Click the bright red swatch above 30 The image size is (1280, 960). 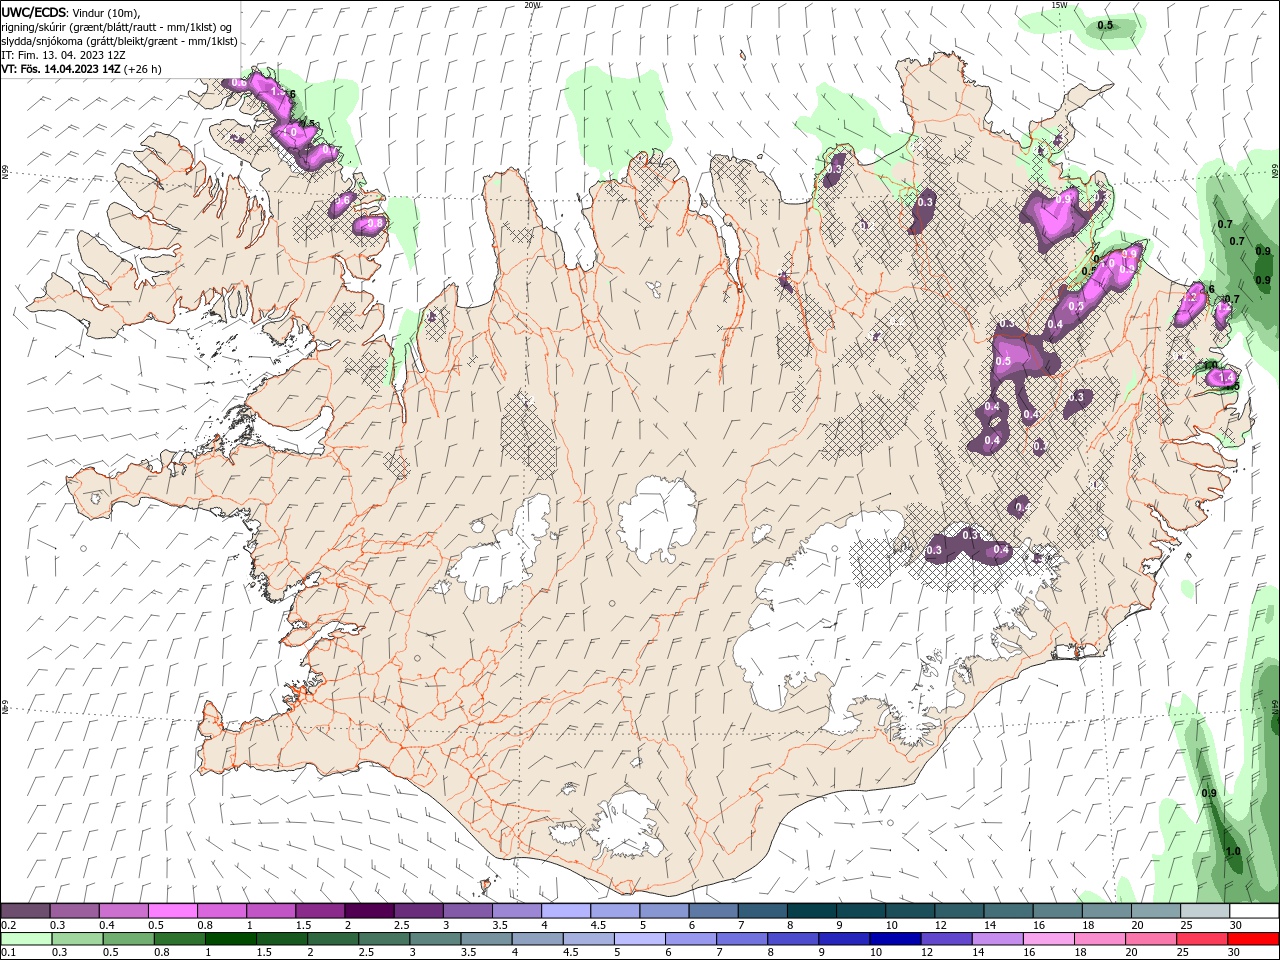1252,938
